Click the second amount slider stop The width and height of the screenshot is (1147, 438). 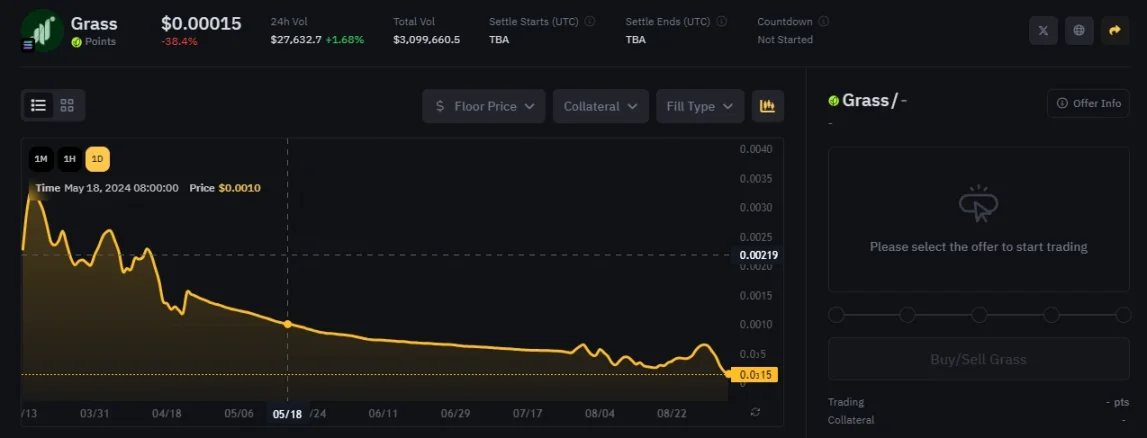[907, 315]
